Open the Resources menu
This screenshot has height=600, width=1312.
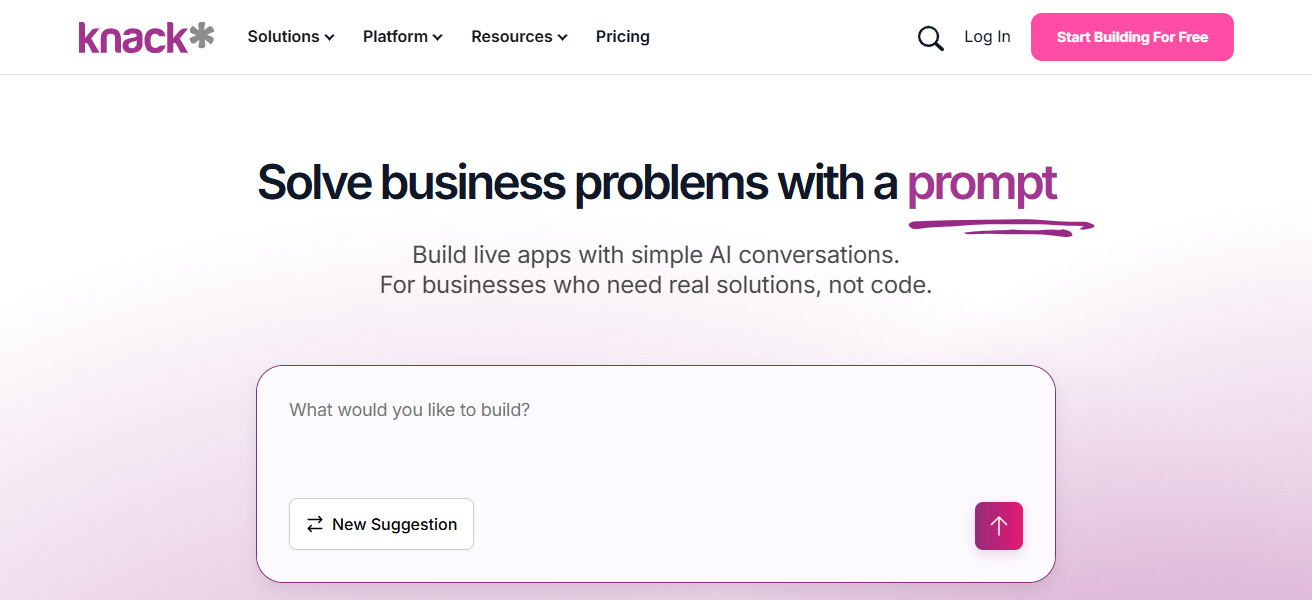click(511, 37)
